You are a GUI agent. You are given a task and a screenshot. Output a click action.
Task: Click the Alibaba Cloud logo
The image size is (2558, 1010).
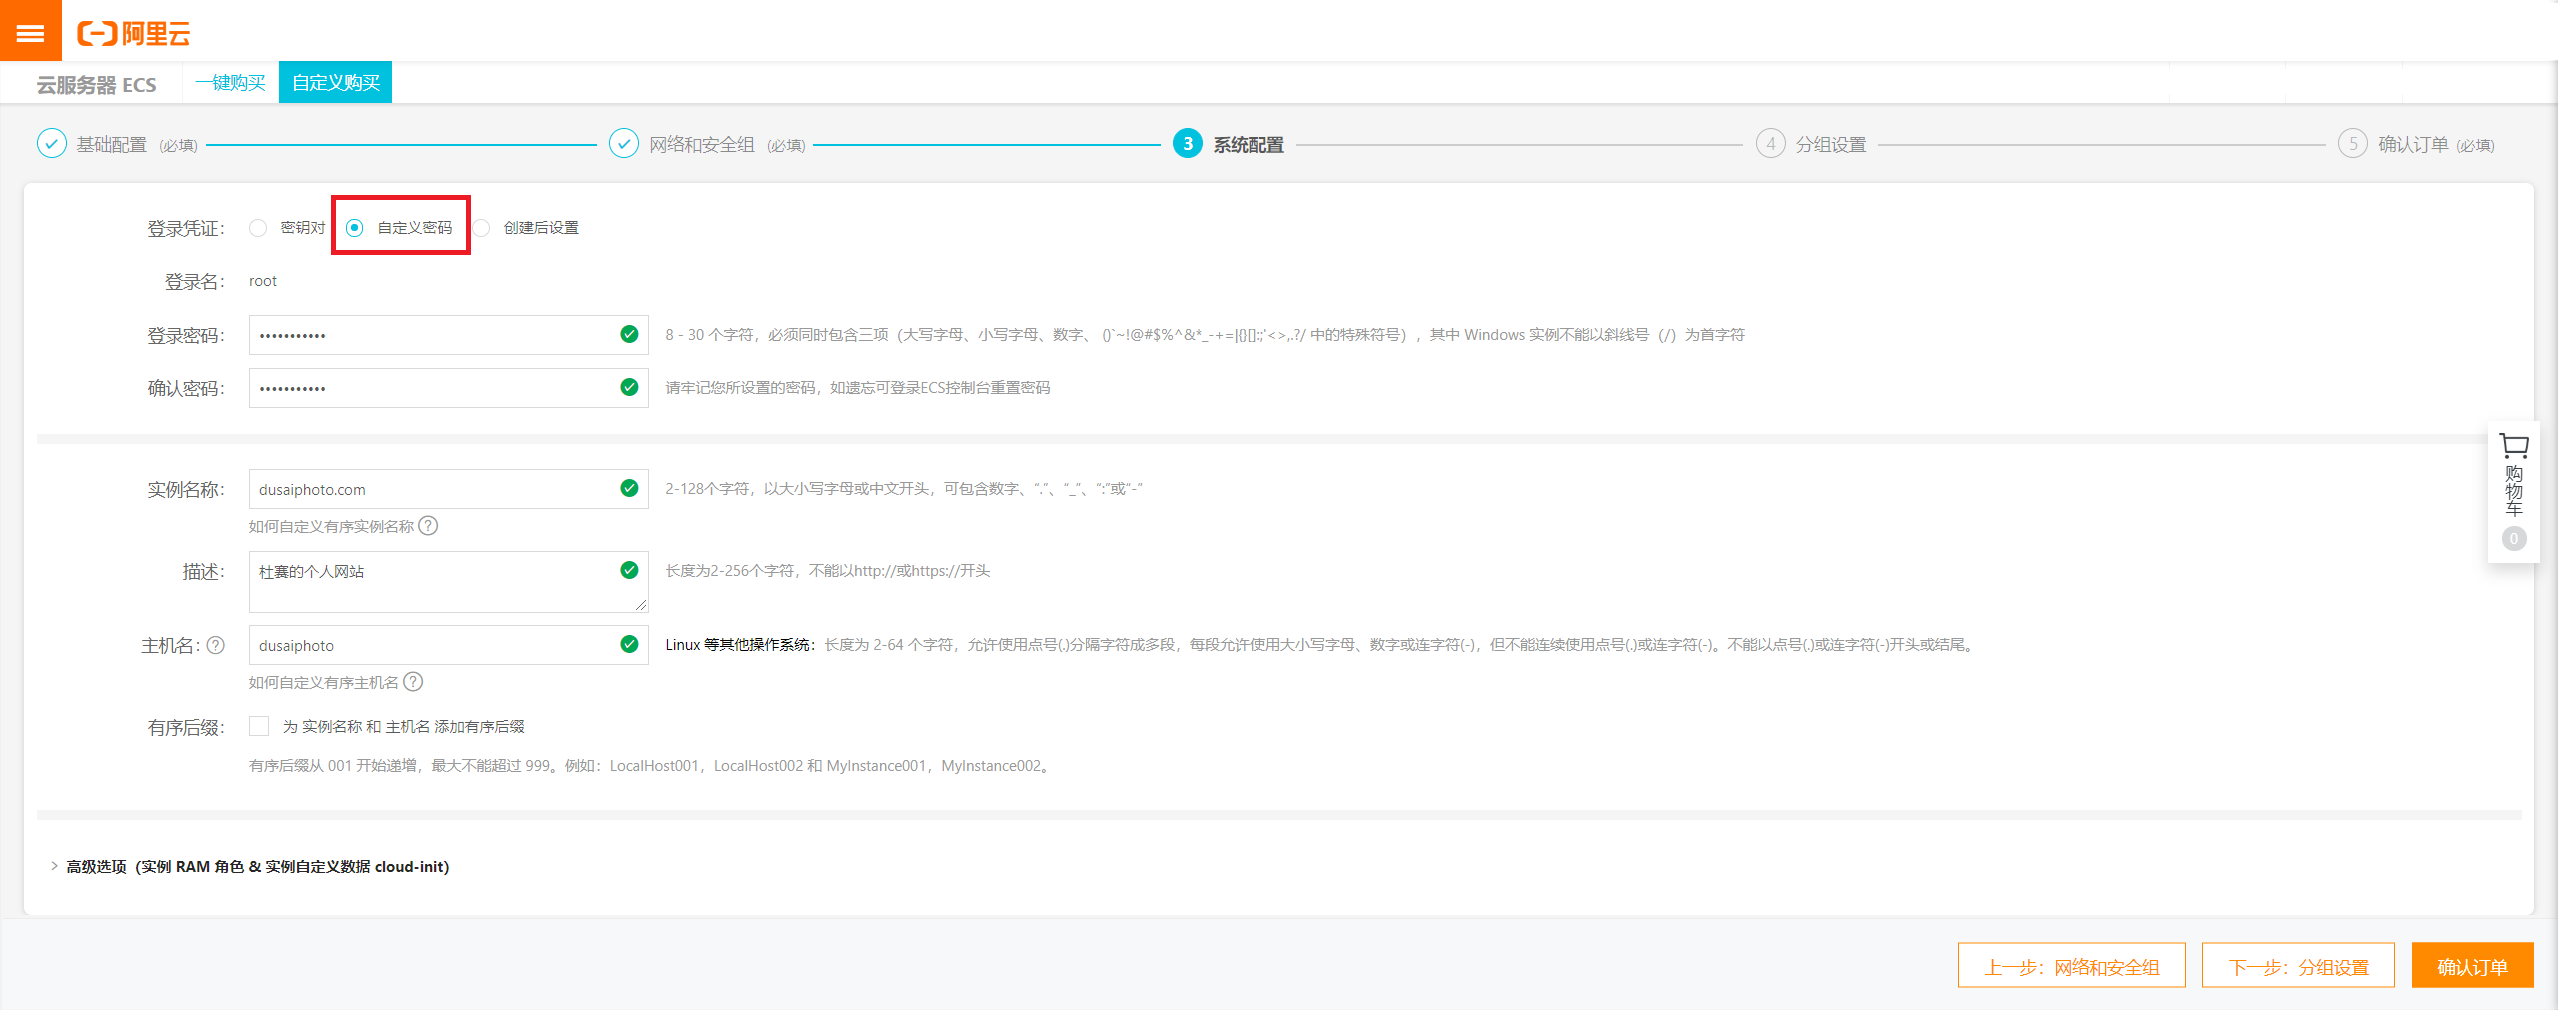134,34
